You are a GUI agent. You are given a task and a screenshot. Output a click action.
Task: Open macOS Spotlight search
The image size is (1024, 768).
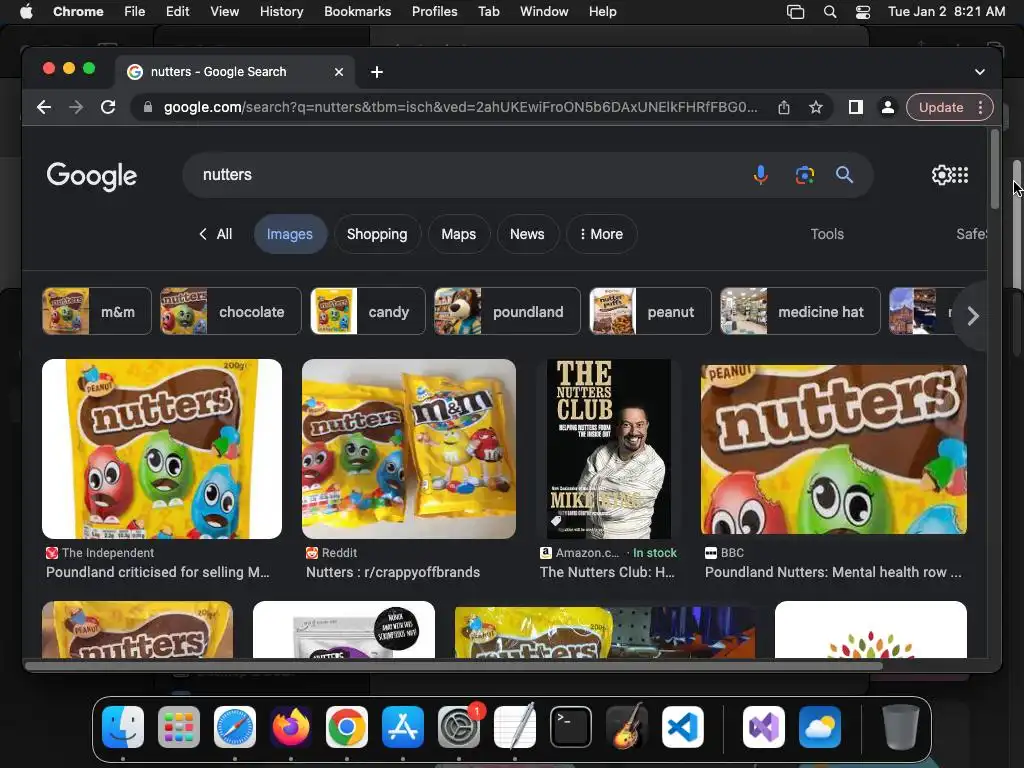point(830,12)
